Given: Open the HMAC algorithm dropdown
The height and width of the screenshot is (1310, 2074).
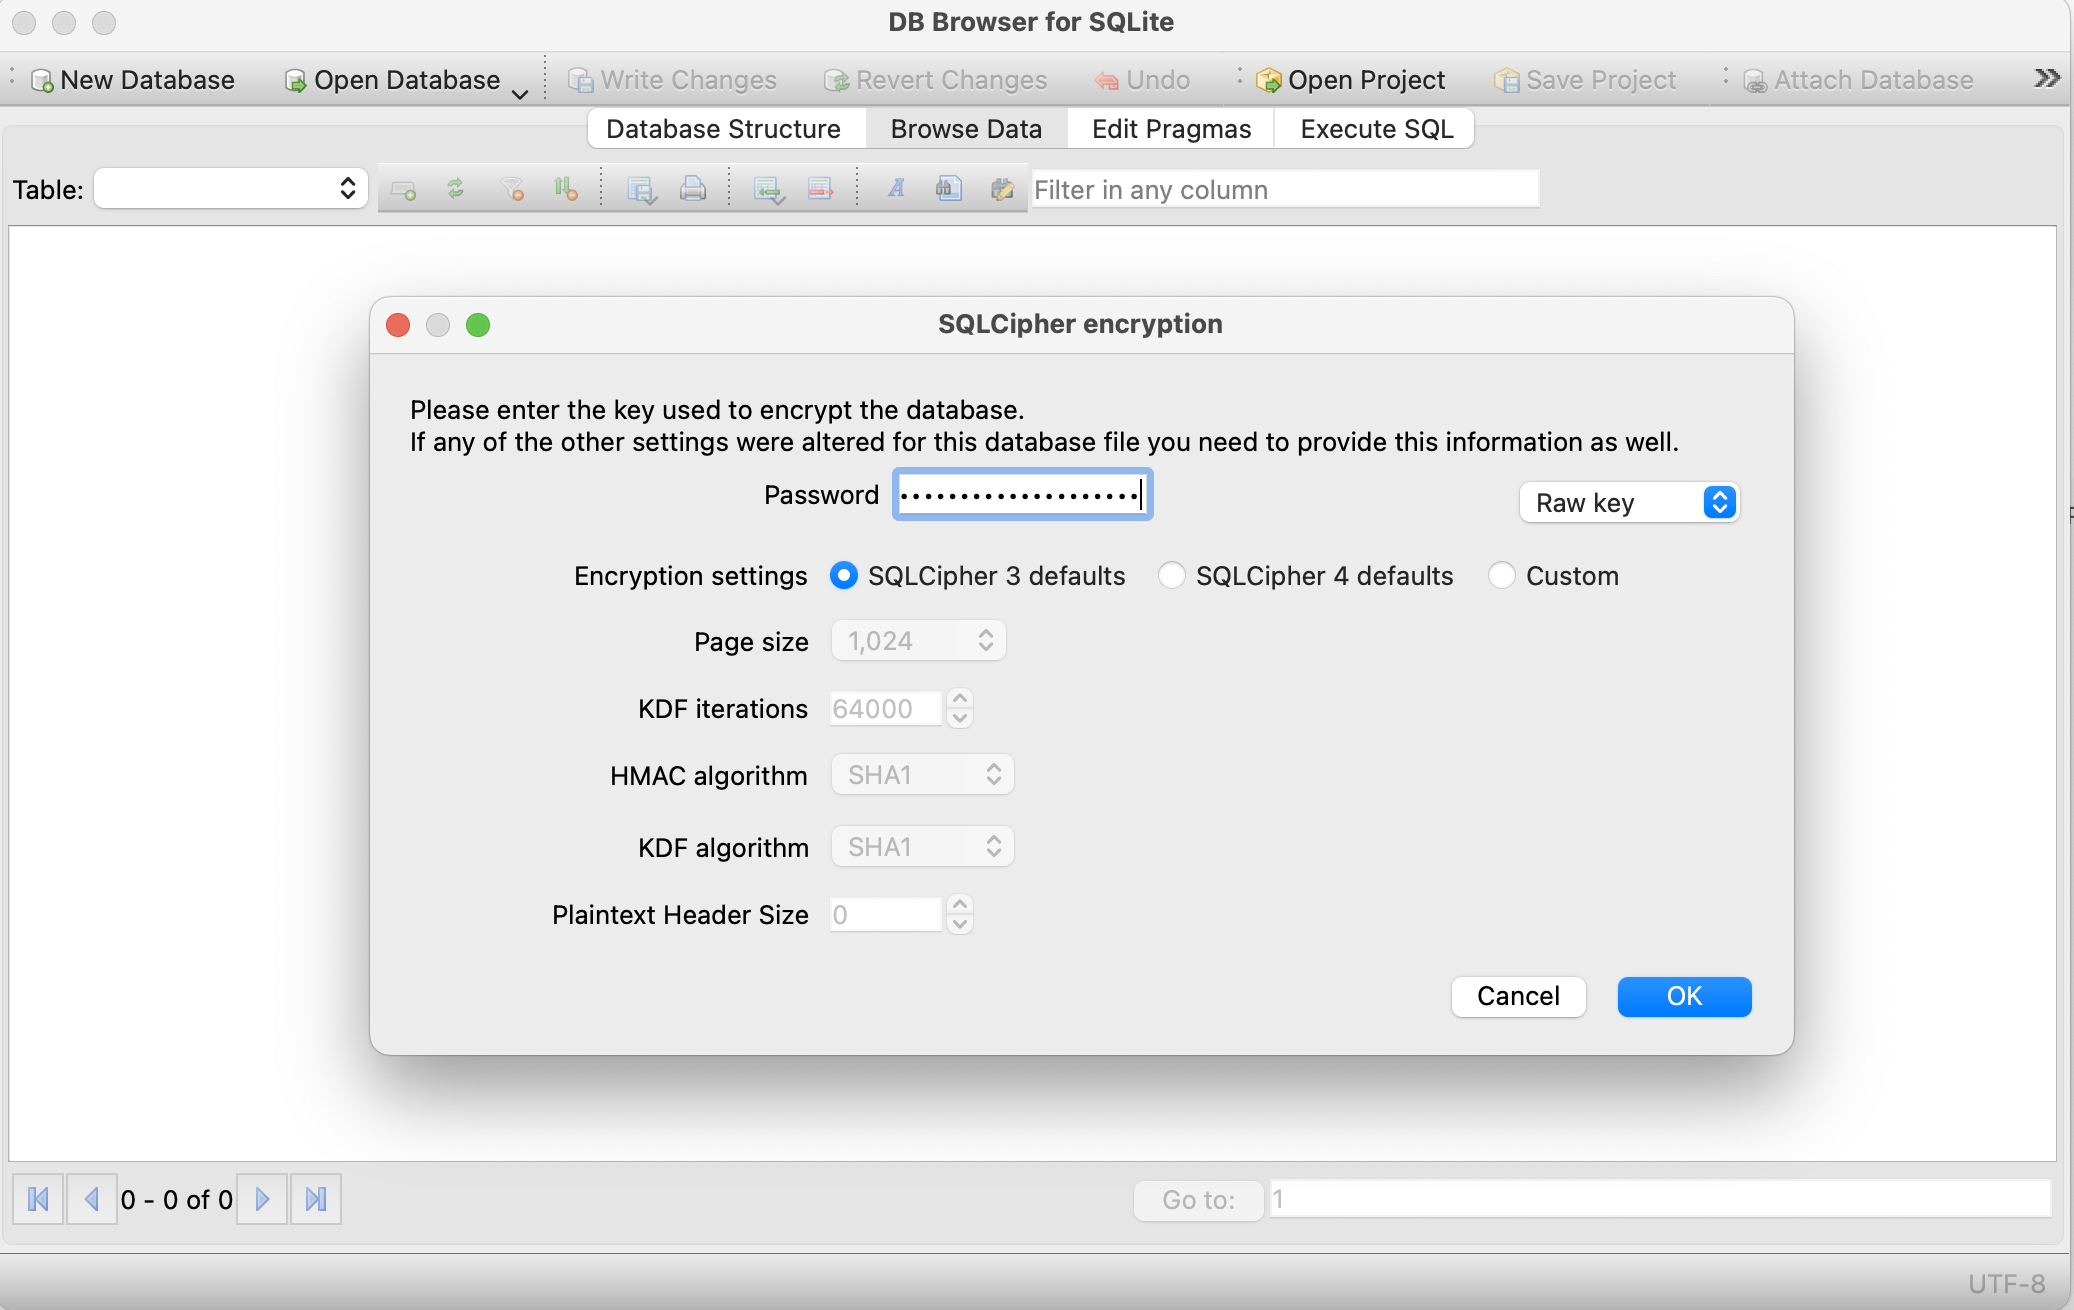Looking at the screenshot, I should pyautogui.click(x=923, y=775).
